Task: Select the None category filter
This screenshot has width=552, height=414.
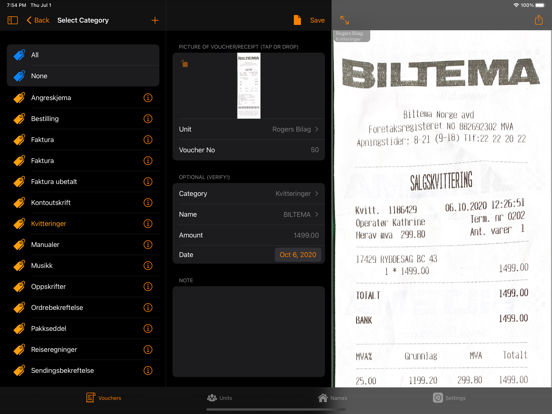Action: 83,76
